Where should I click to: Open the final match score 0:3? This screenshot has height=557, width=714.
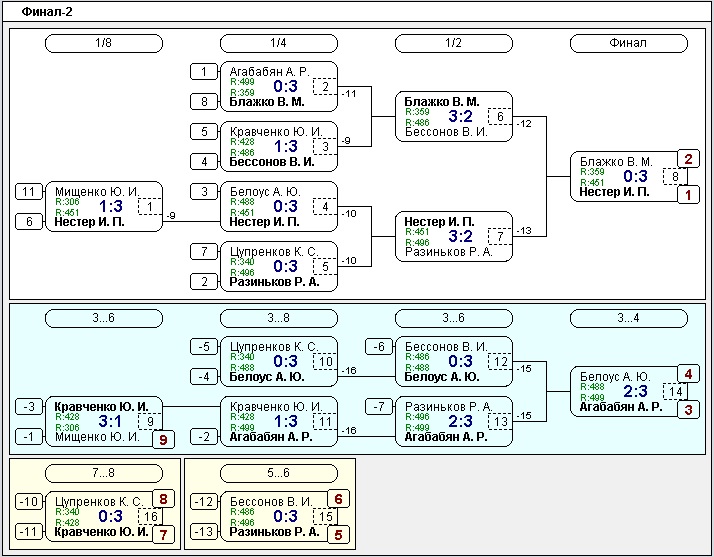(635, 176)
